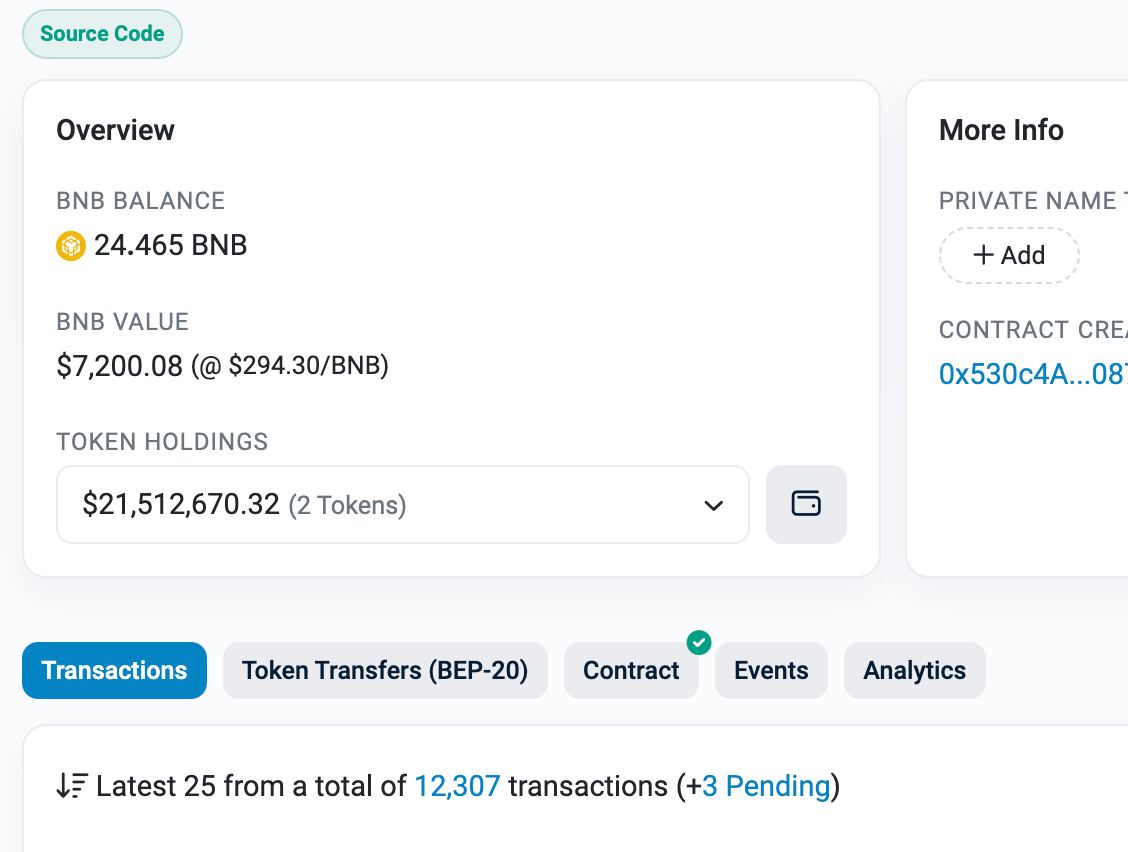
Task: Click the chevron inside the holdings selector
Action: tap(713, 506)
